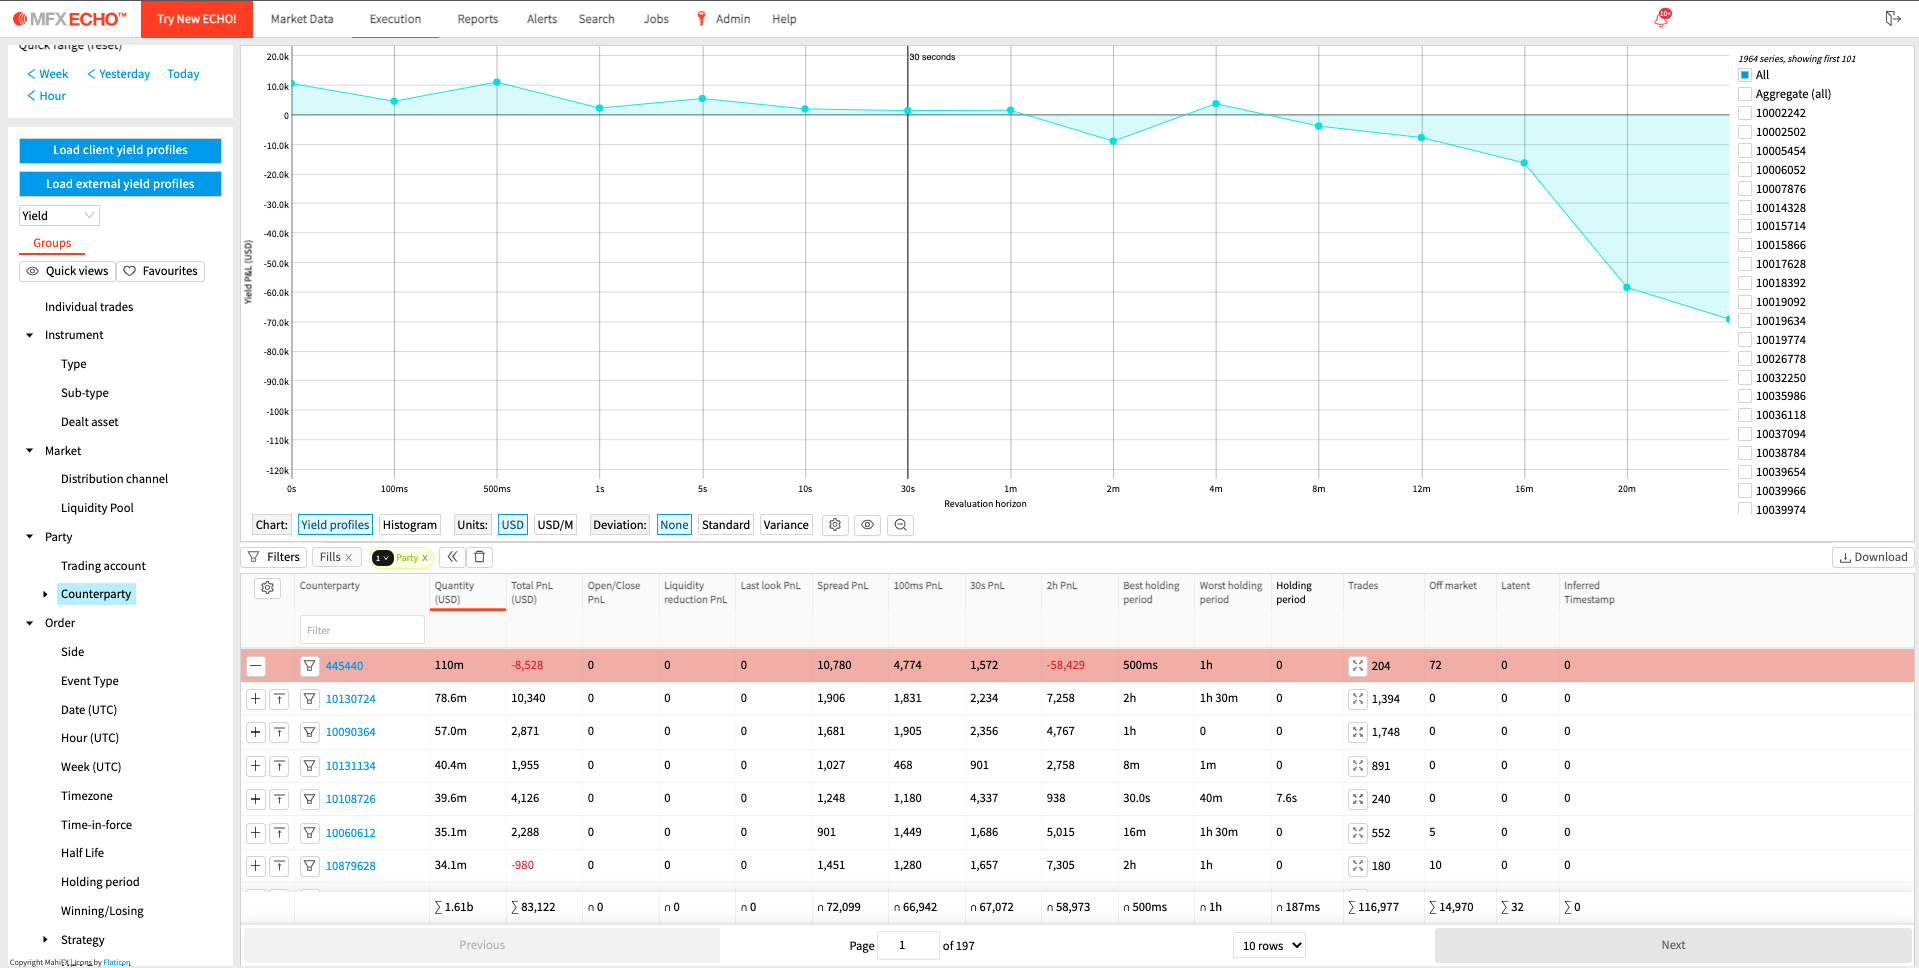Check series 10036118

click(x=1745, y=415)
